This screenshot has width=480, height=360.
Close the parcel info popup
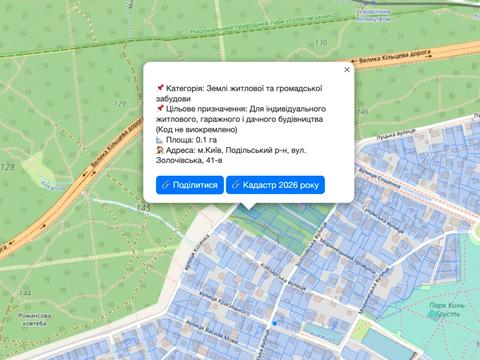[x=347, y=69]
